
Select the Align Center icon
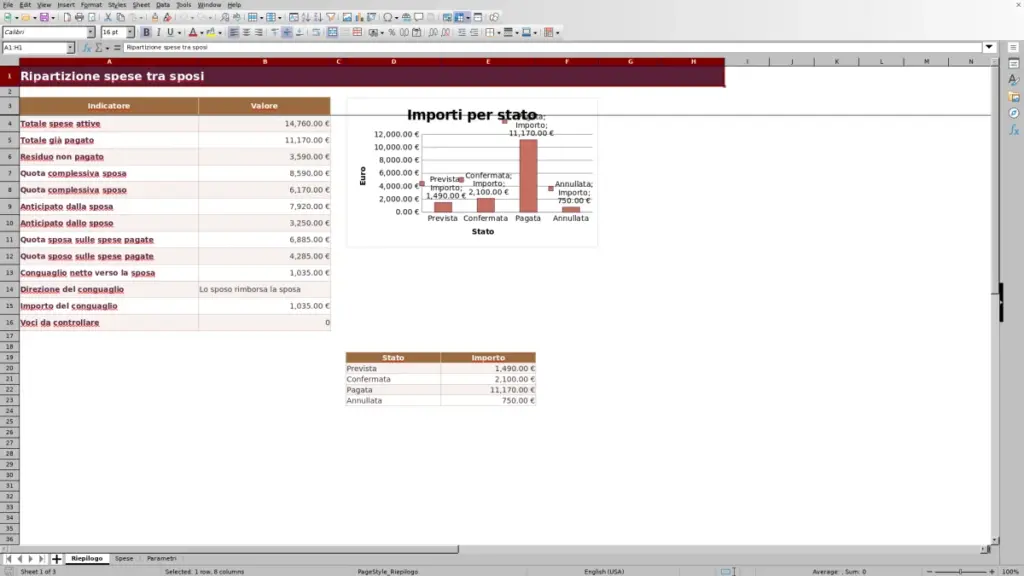[246, 32]
